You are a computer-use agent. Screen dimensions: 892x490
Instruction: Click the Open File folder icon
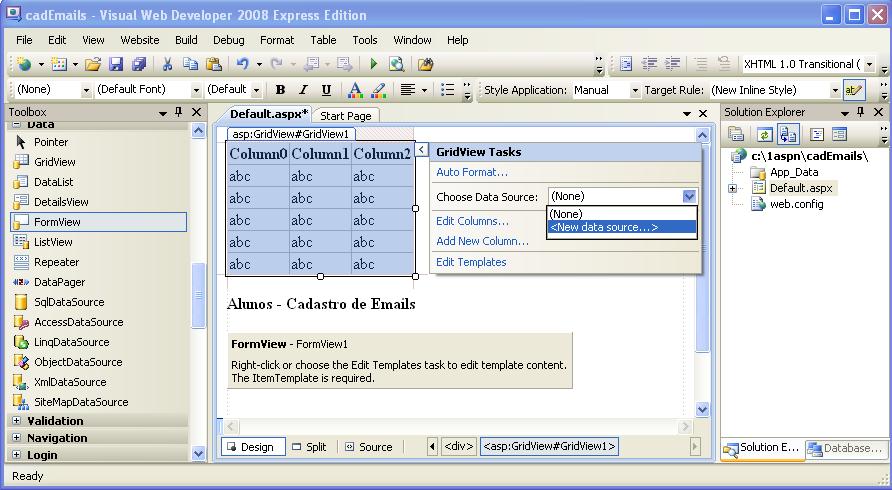pos(93,64)
